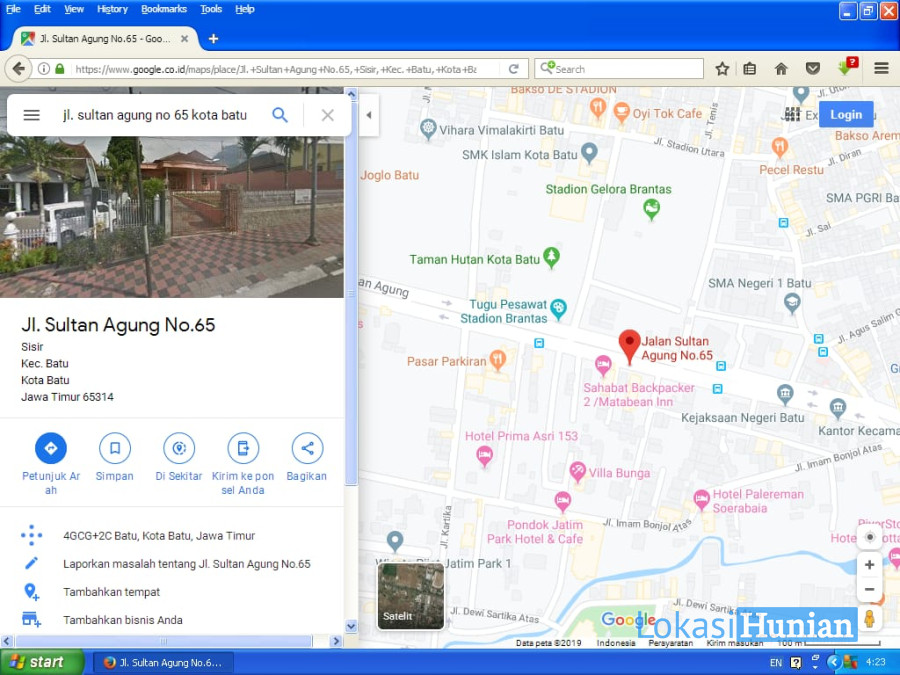This screenshot has height=675, width=900.
Task: Click the Persyaratan terms link
Action: (670, 643)
